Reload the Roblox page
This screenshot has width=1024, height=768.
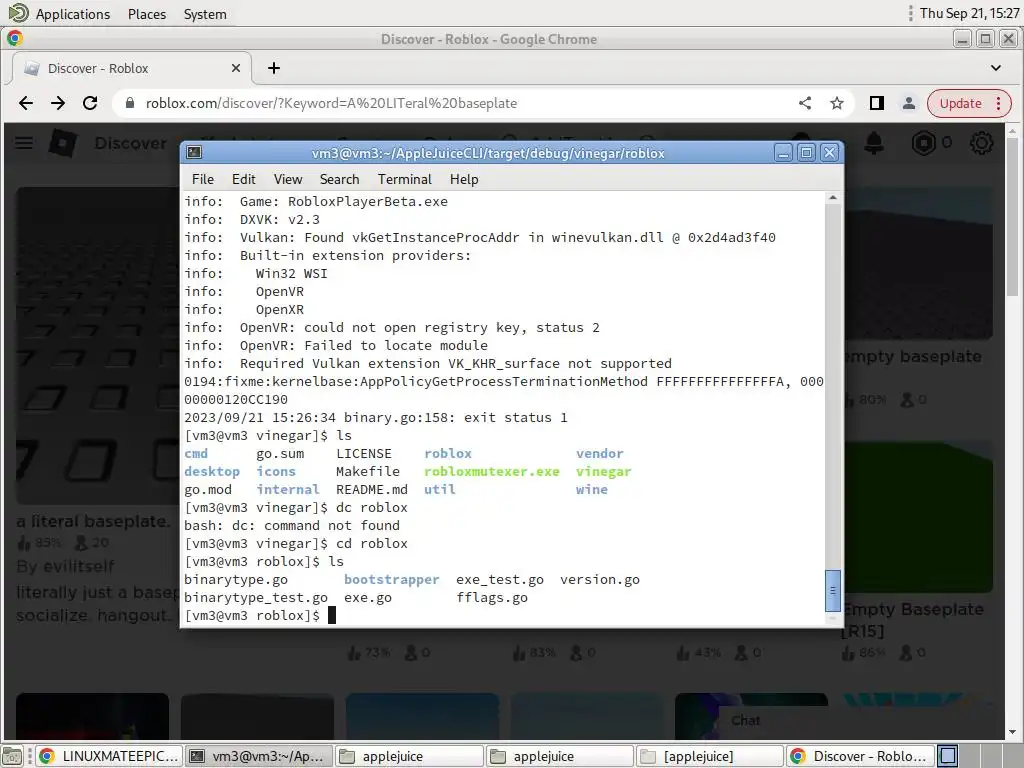pos(90,103)
